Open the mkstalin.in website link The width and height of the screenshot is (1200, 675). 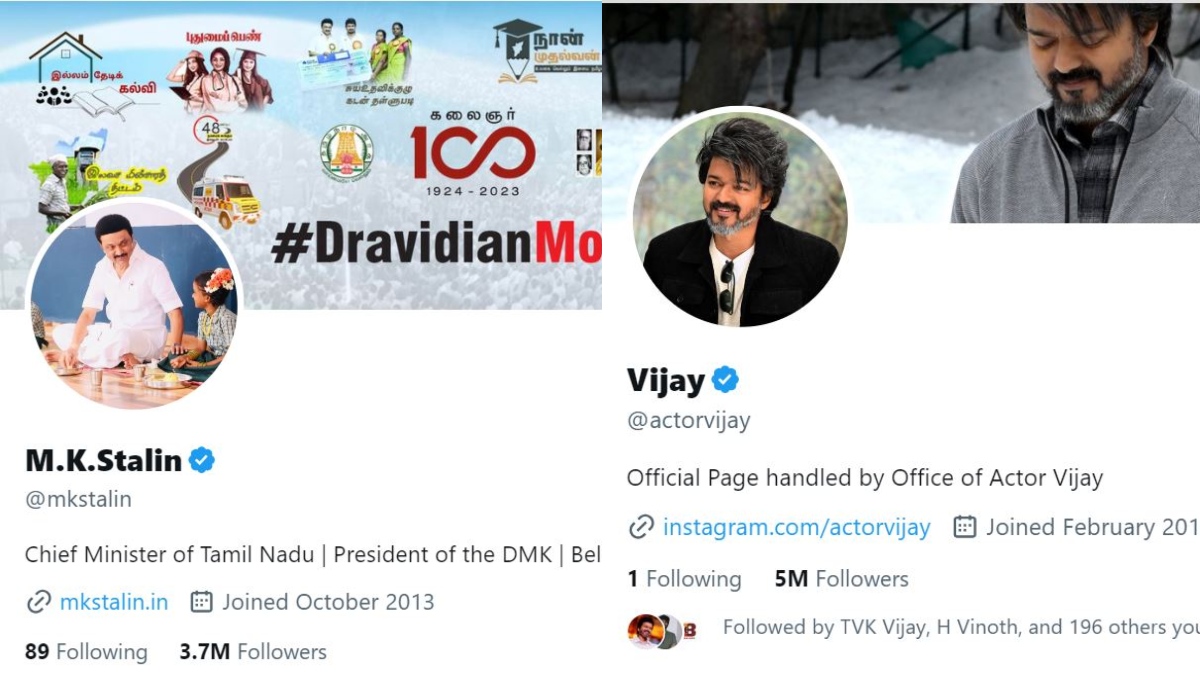click(114, 602)
